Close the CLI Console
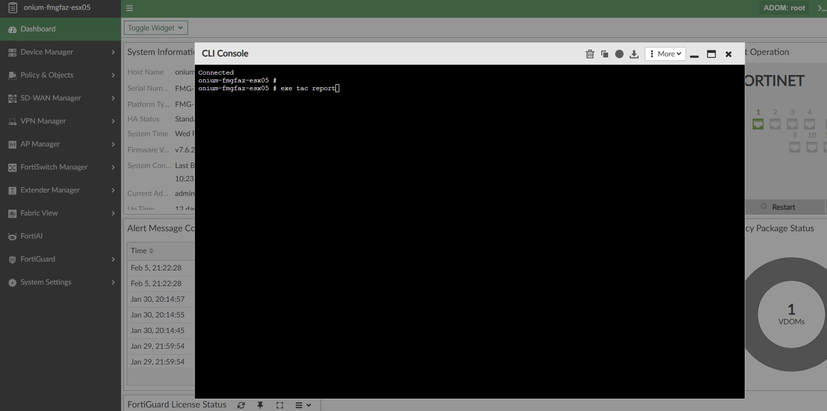Screen dimensions: 827x411 (x=728, y=54)
